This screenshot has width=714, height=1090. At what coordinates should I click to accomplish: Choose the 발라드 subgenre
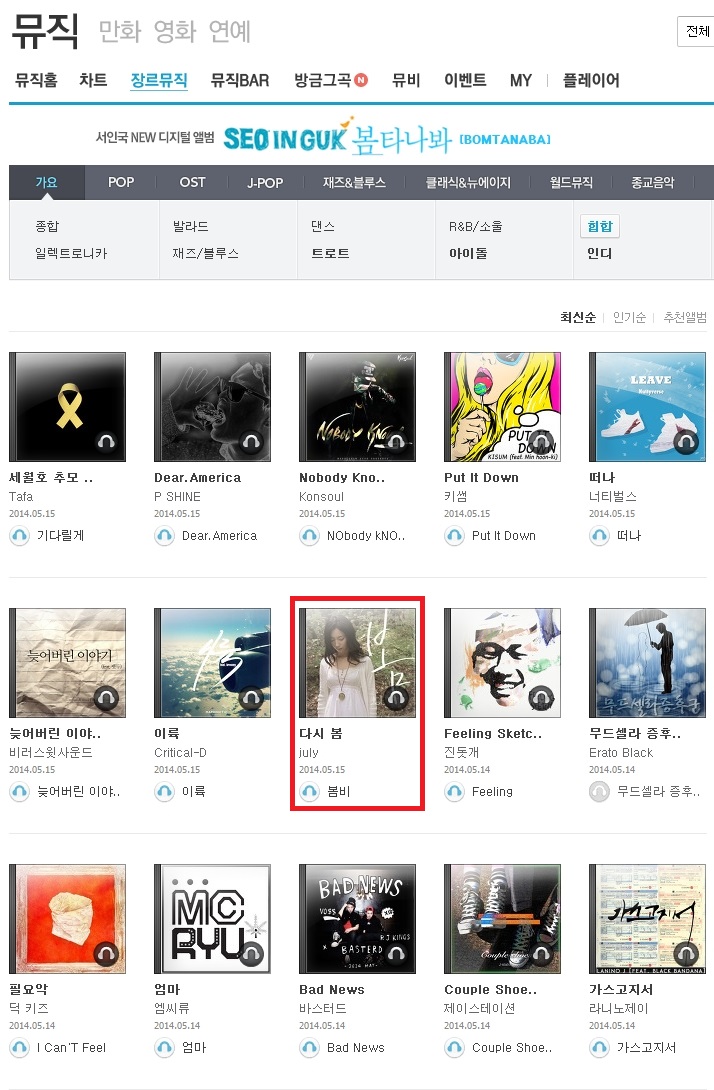click(x=190, y=227)
